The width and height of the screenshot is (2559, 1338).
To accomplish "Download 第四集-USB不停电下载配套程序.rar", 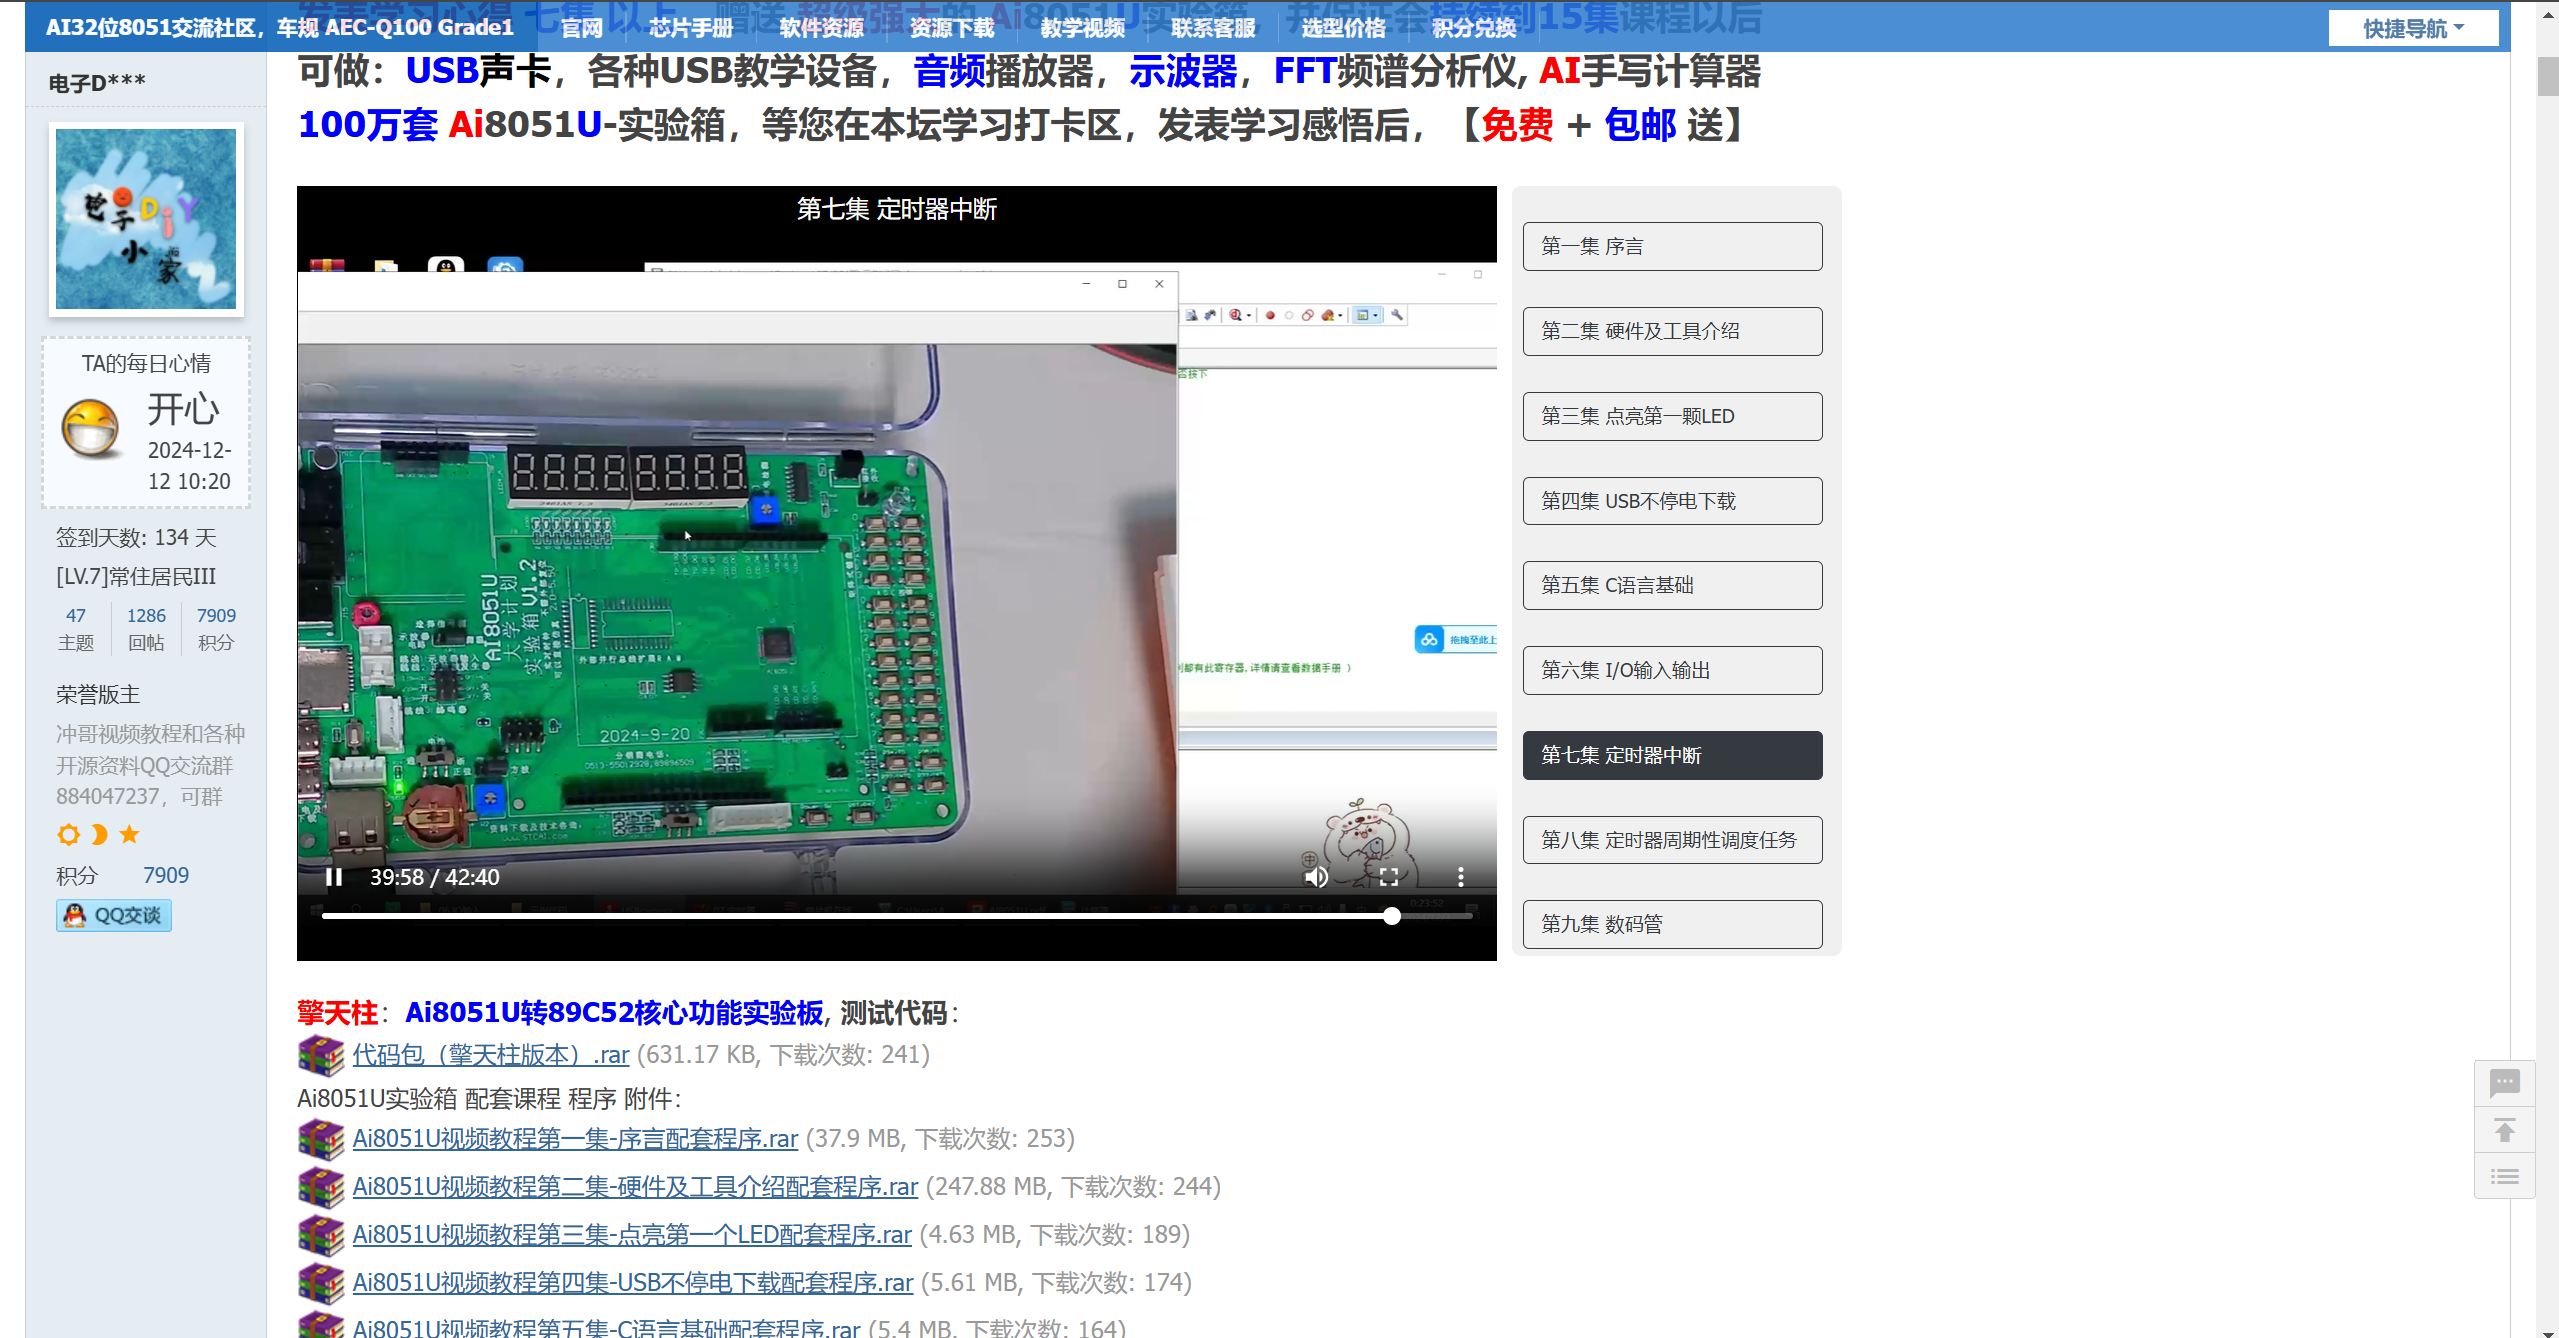I will [x=633, y=1283].
